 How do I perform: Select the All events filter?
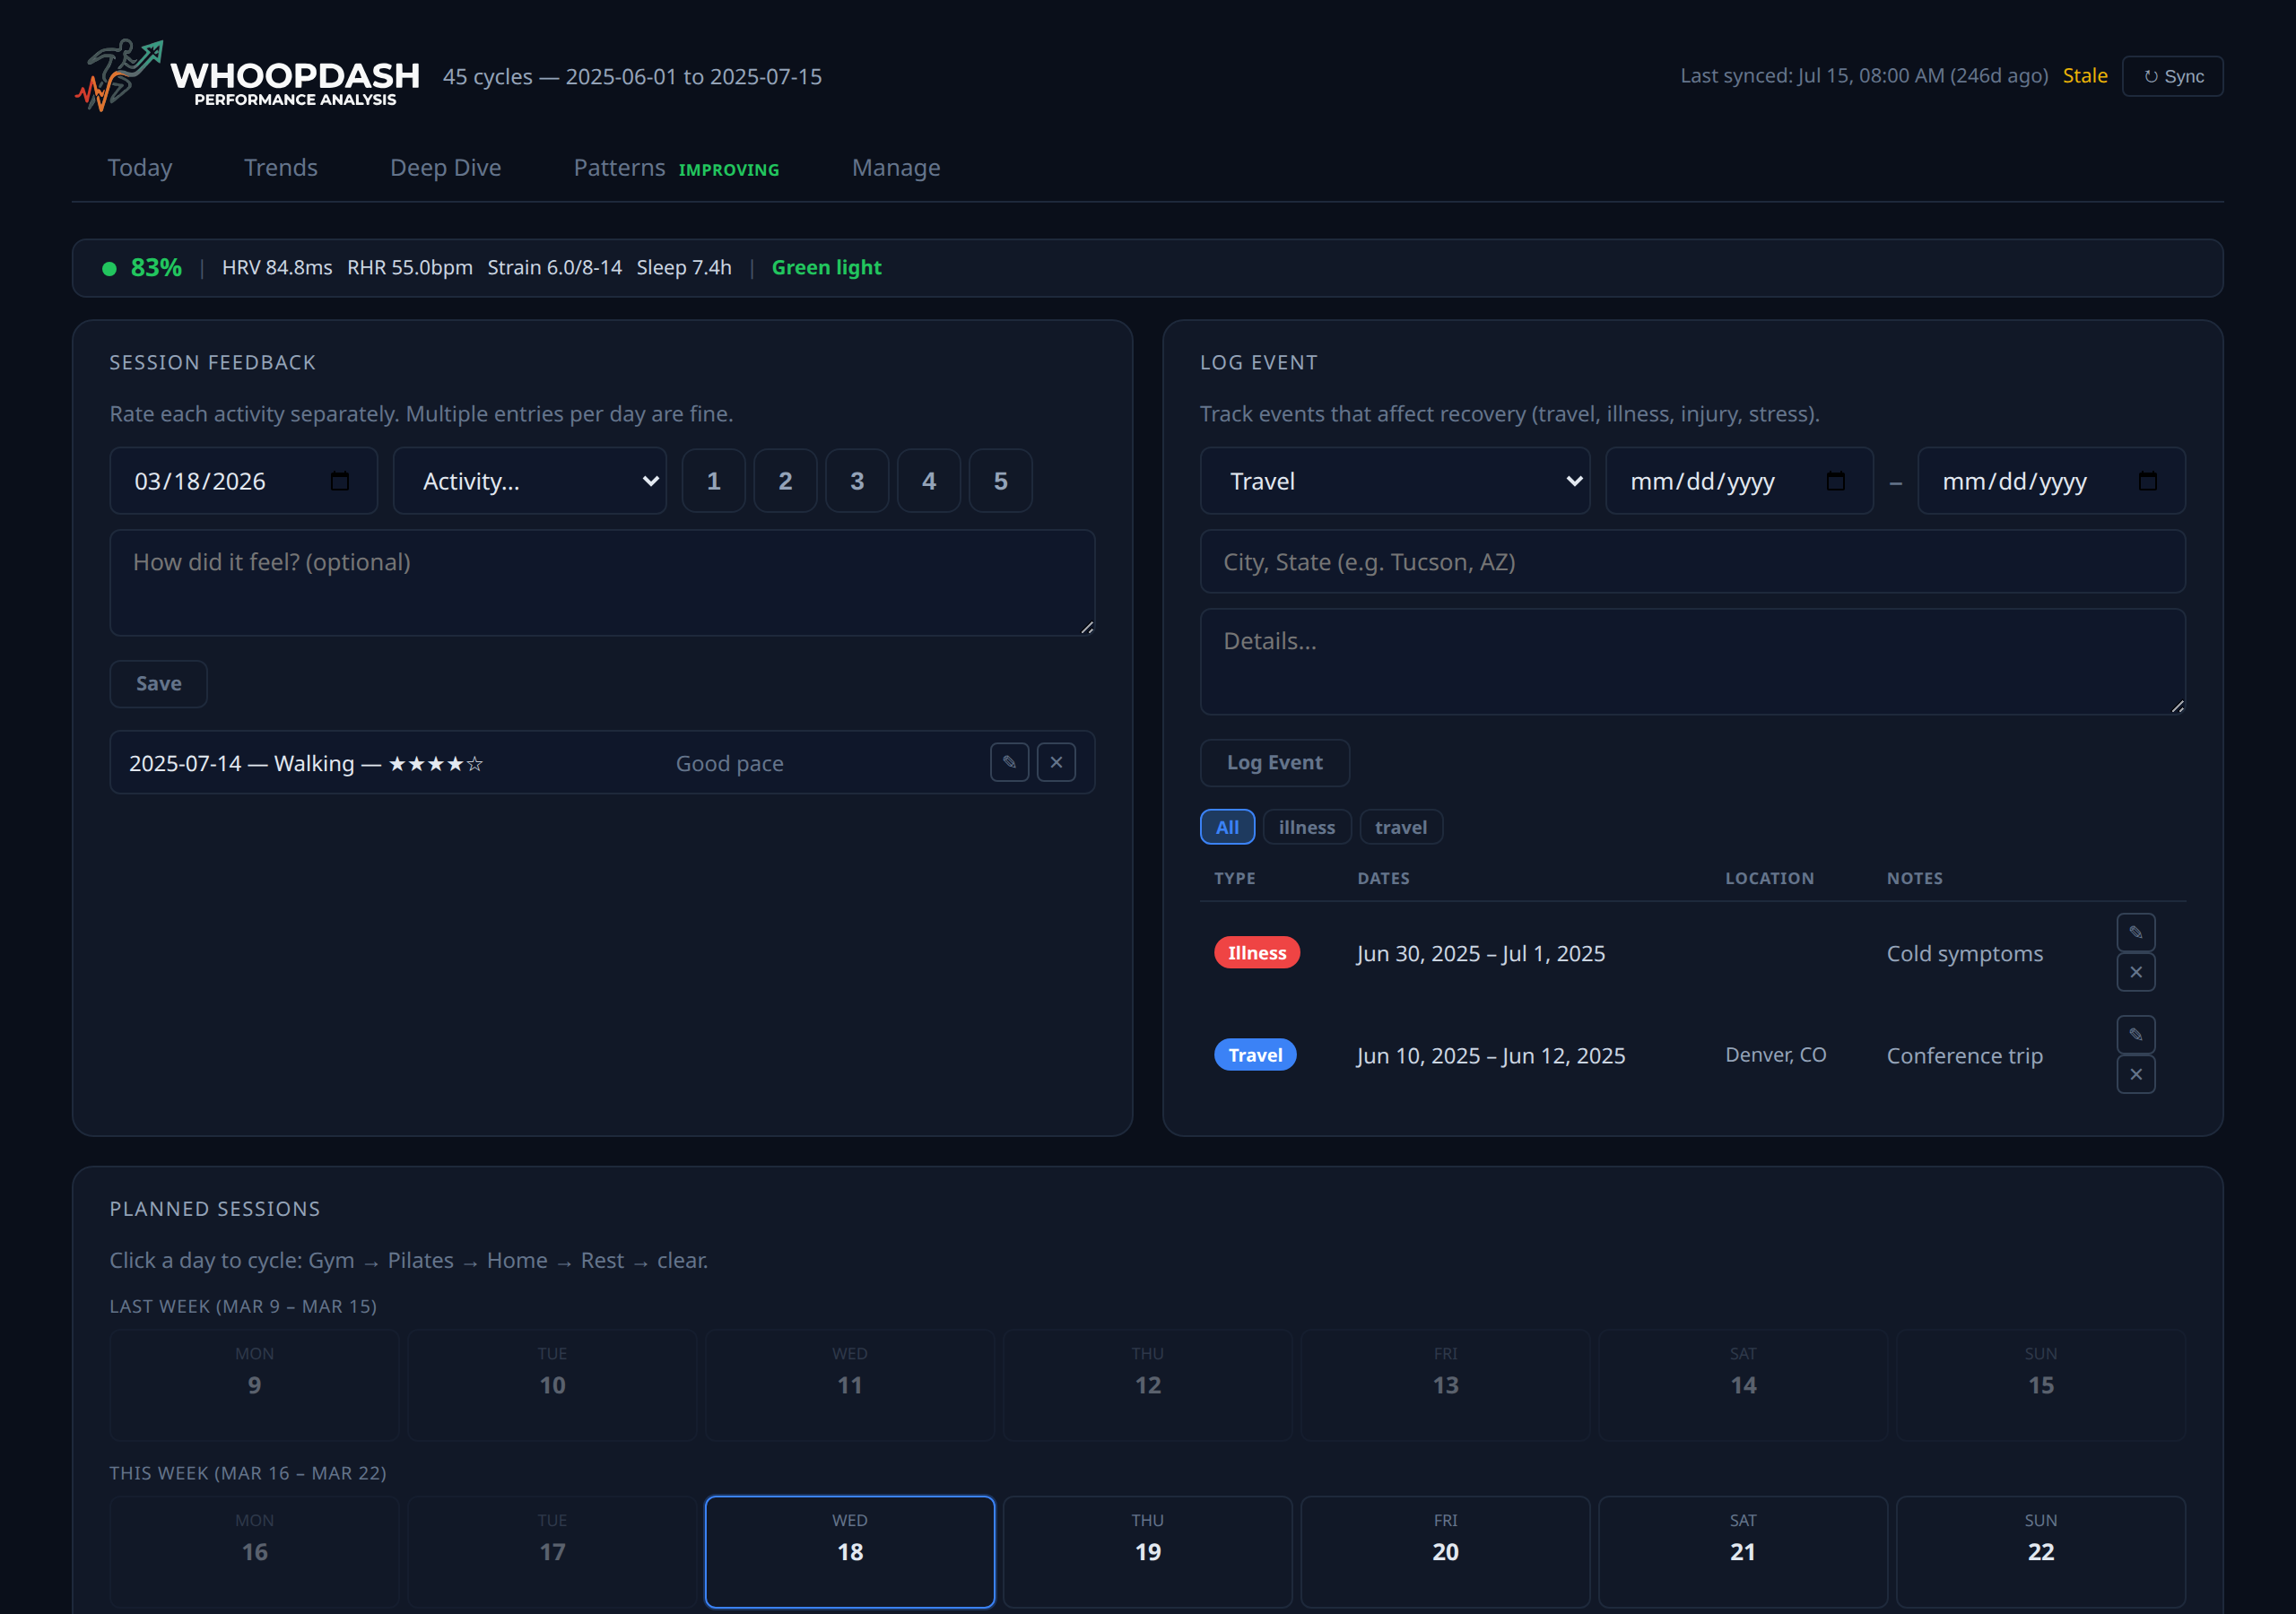[x=1227, y=826]
